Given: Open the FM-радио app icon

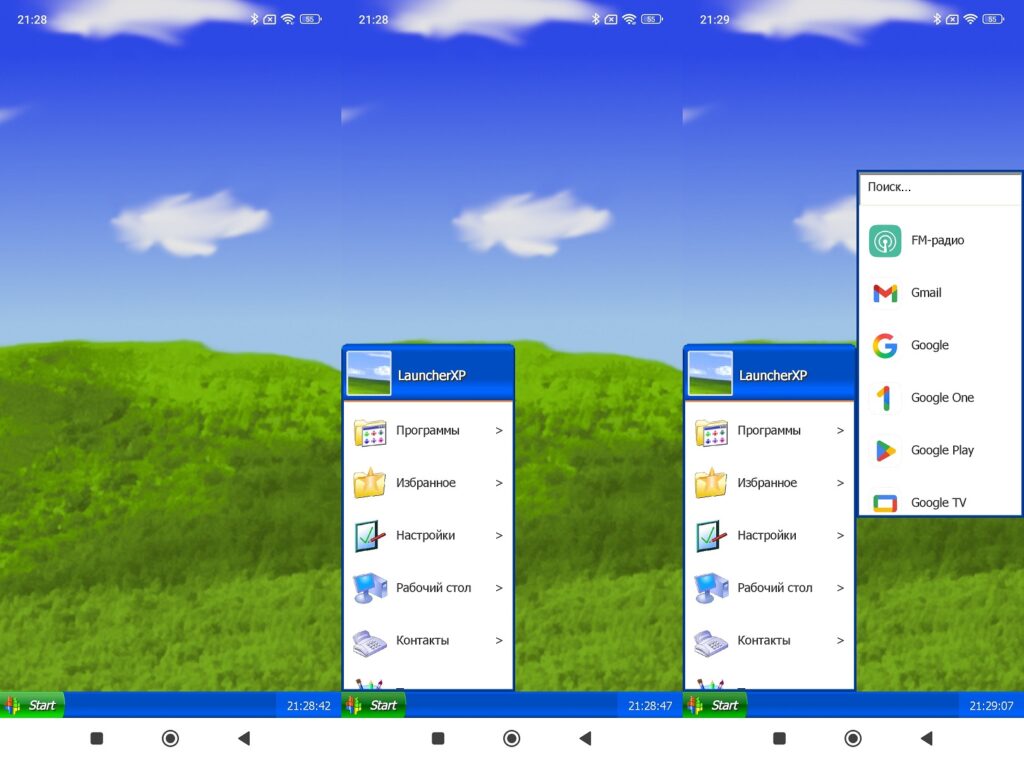Looking at the screenshot, I should pyautogui.click(x=885, y=240).
